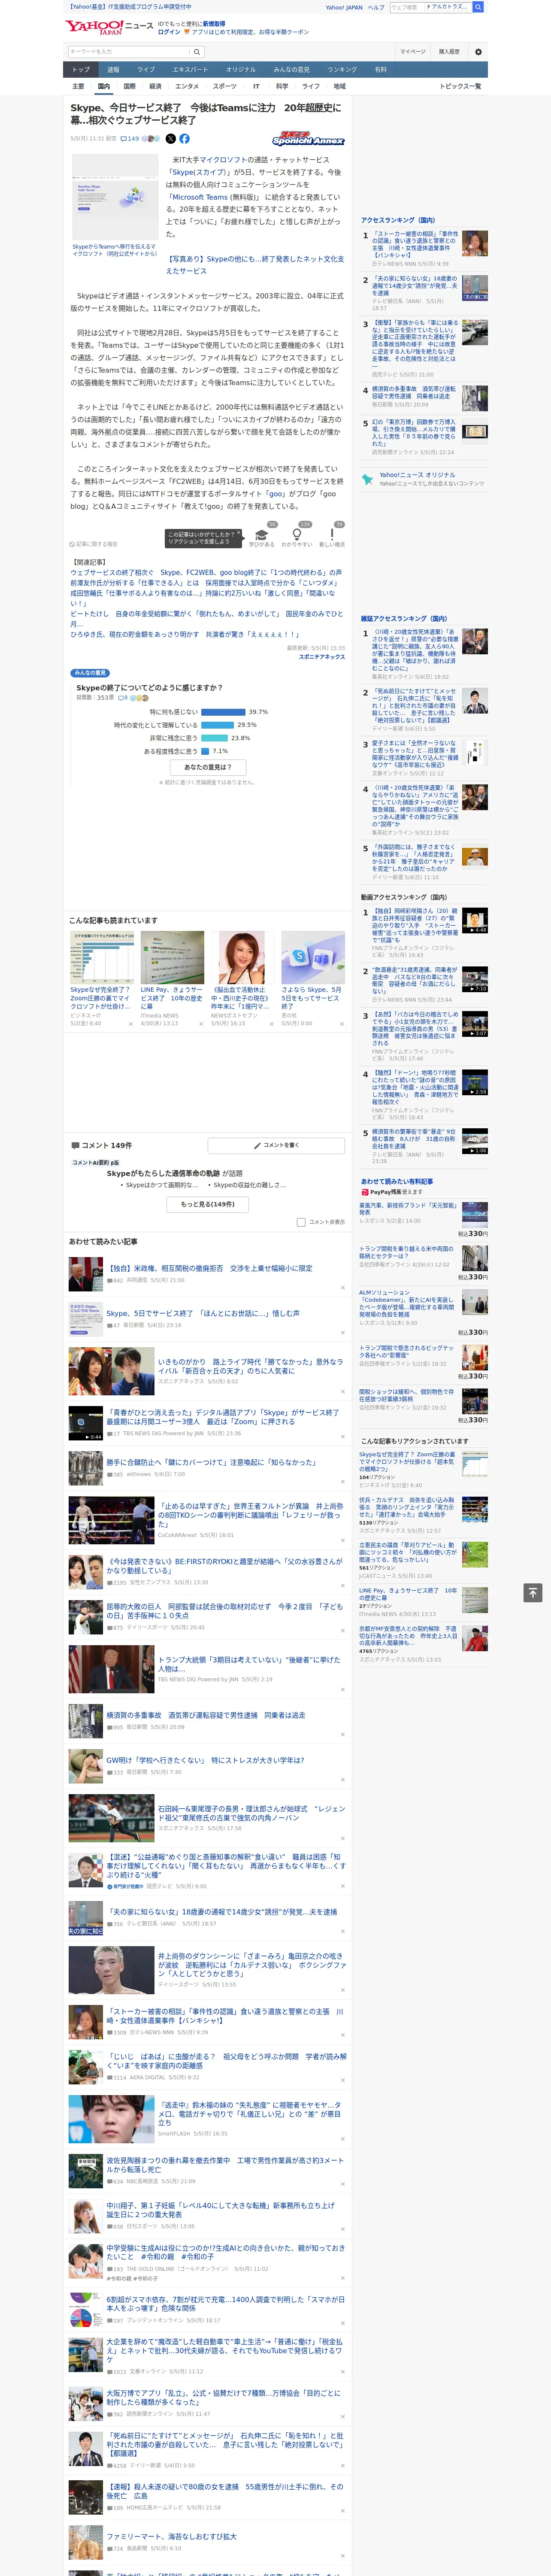Open the スポニチアネックス source link below article

(x=322, y=657)
